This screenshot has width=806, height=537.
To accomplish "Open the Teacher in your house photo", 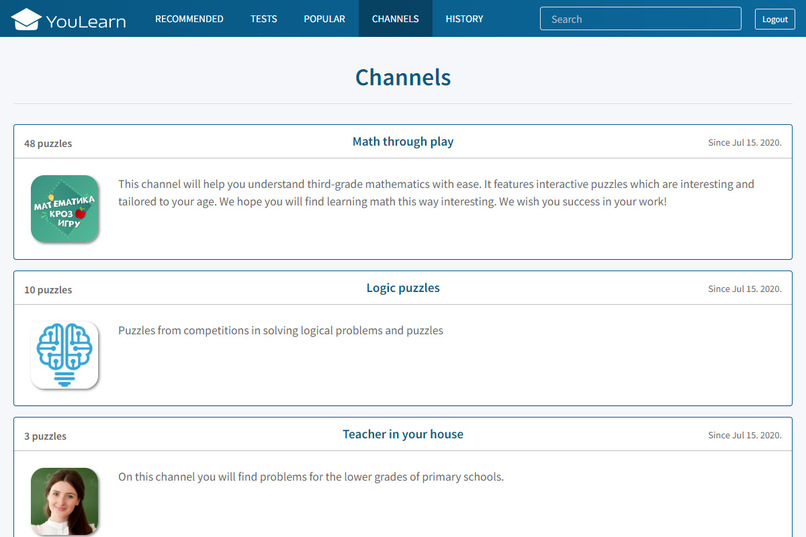I will click(65, 501).
